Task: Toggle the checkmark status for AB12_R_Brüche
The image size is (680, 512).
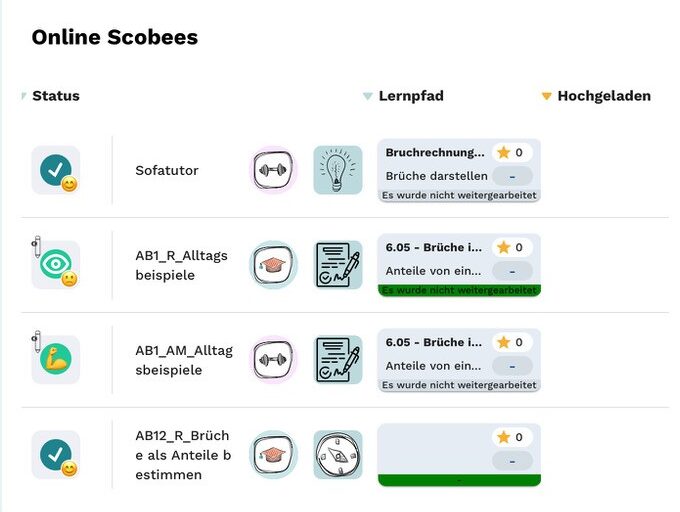Action: 55,455
